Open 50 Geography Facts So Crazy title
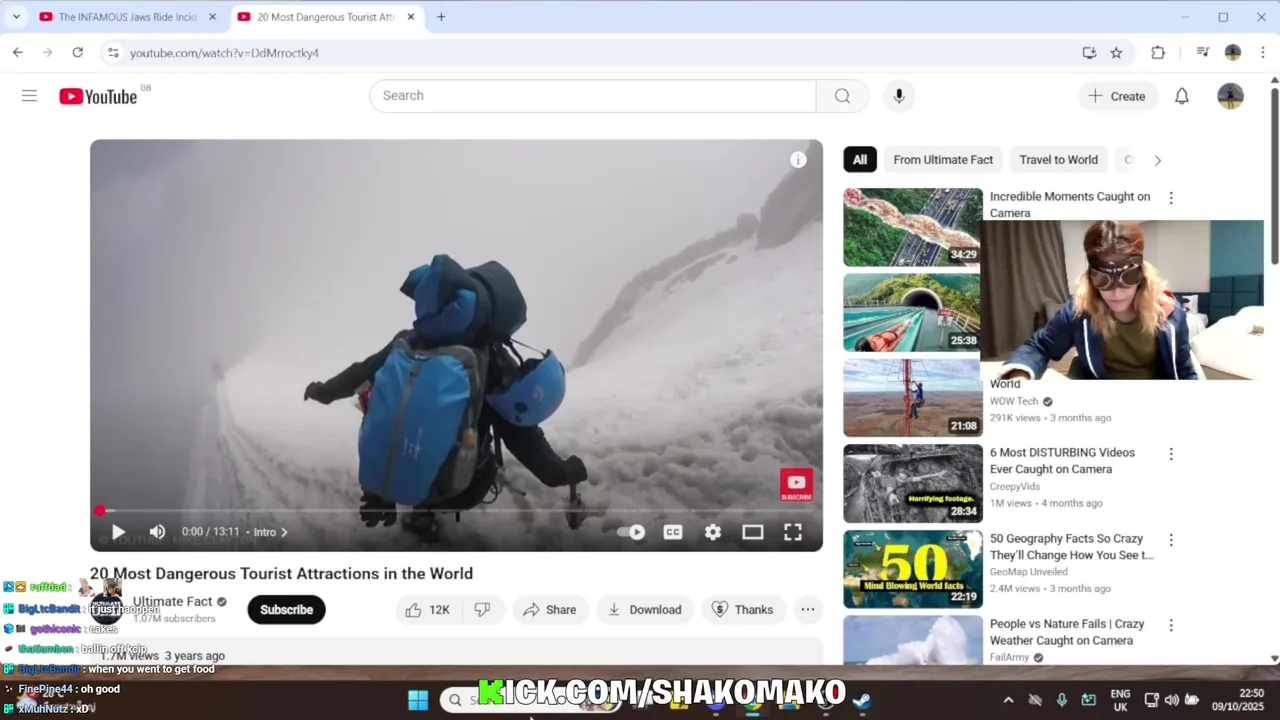 (x=1071, y=547)
